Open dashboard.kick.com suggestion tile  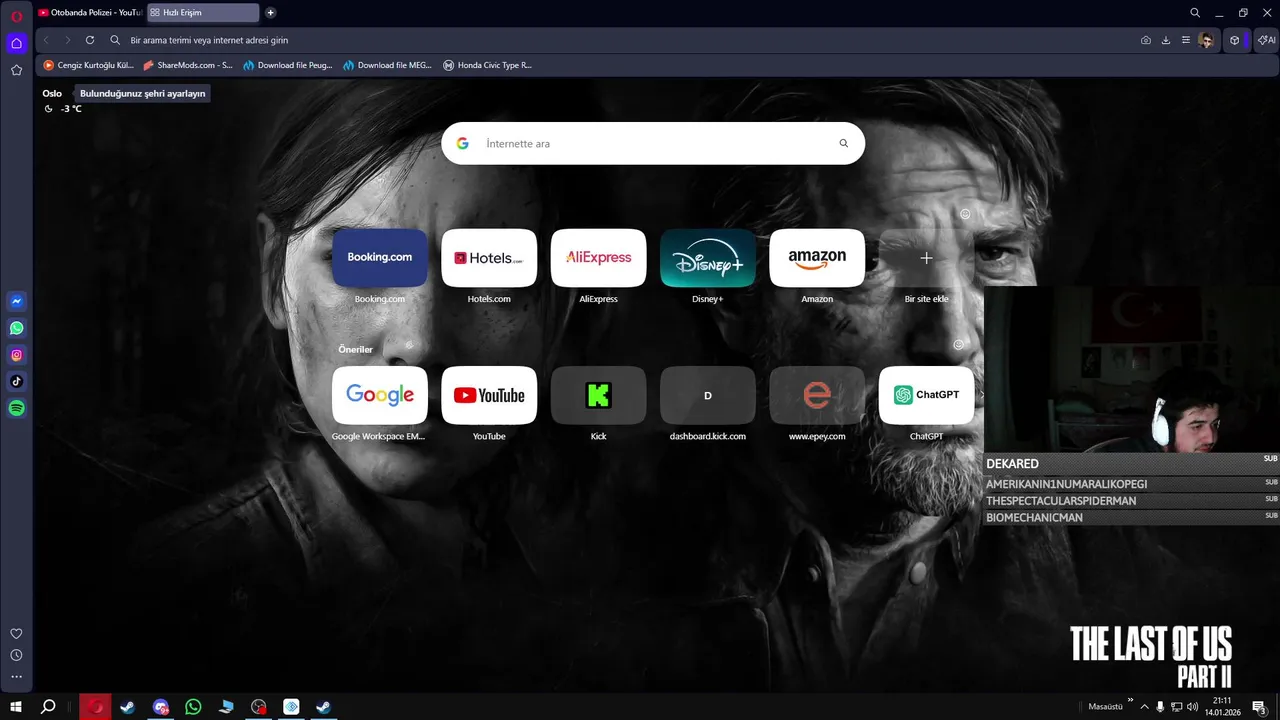tap(708, 395)
